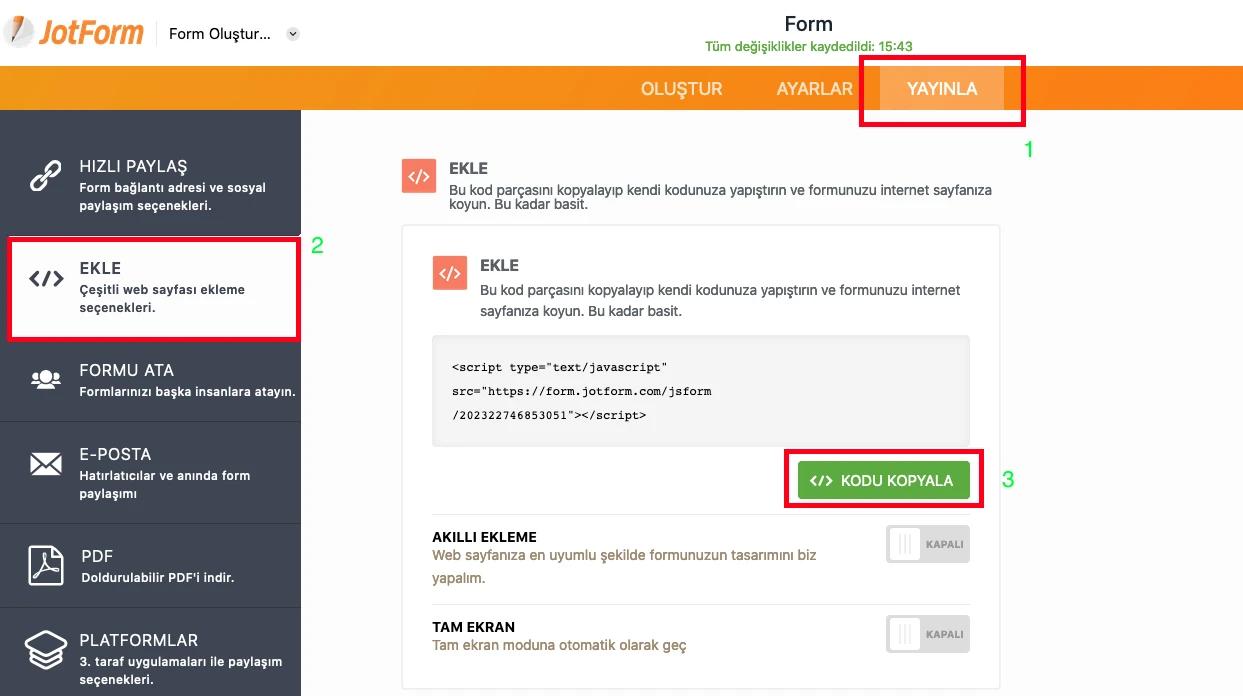The image size is (1243, 696).
Task: Click the envelope icon for E-Posta
Action: (x=46, y=464)
